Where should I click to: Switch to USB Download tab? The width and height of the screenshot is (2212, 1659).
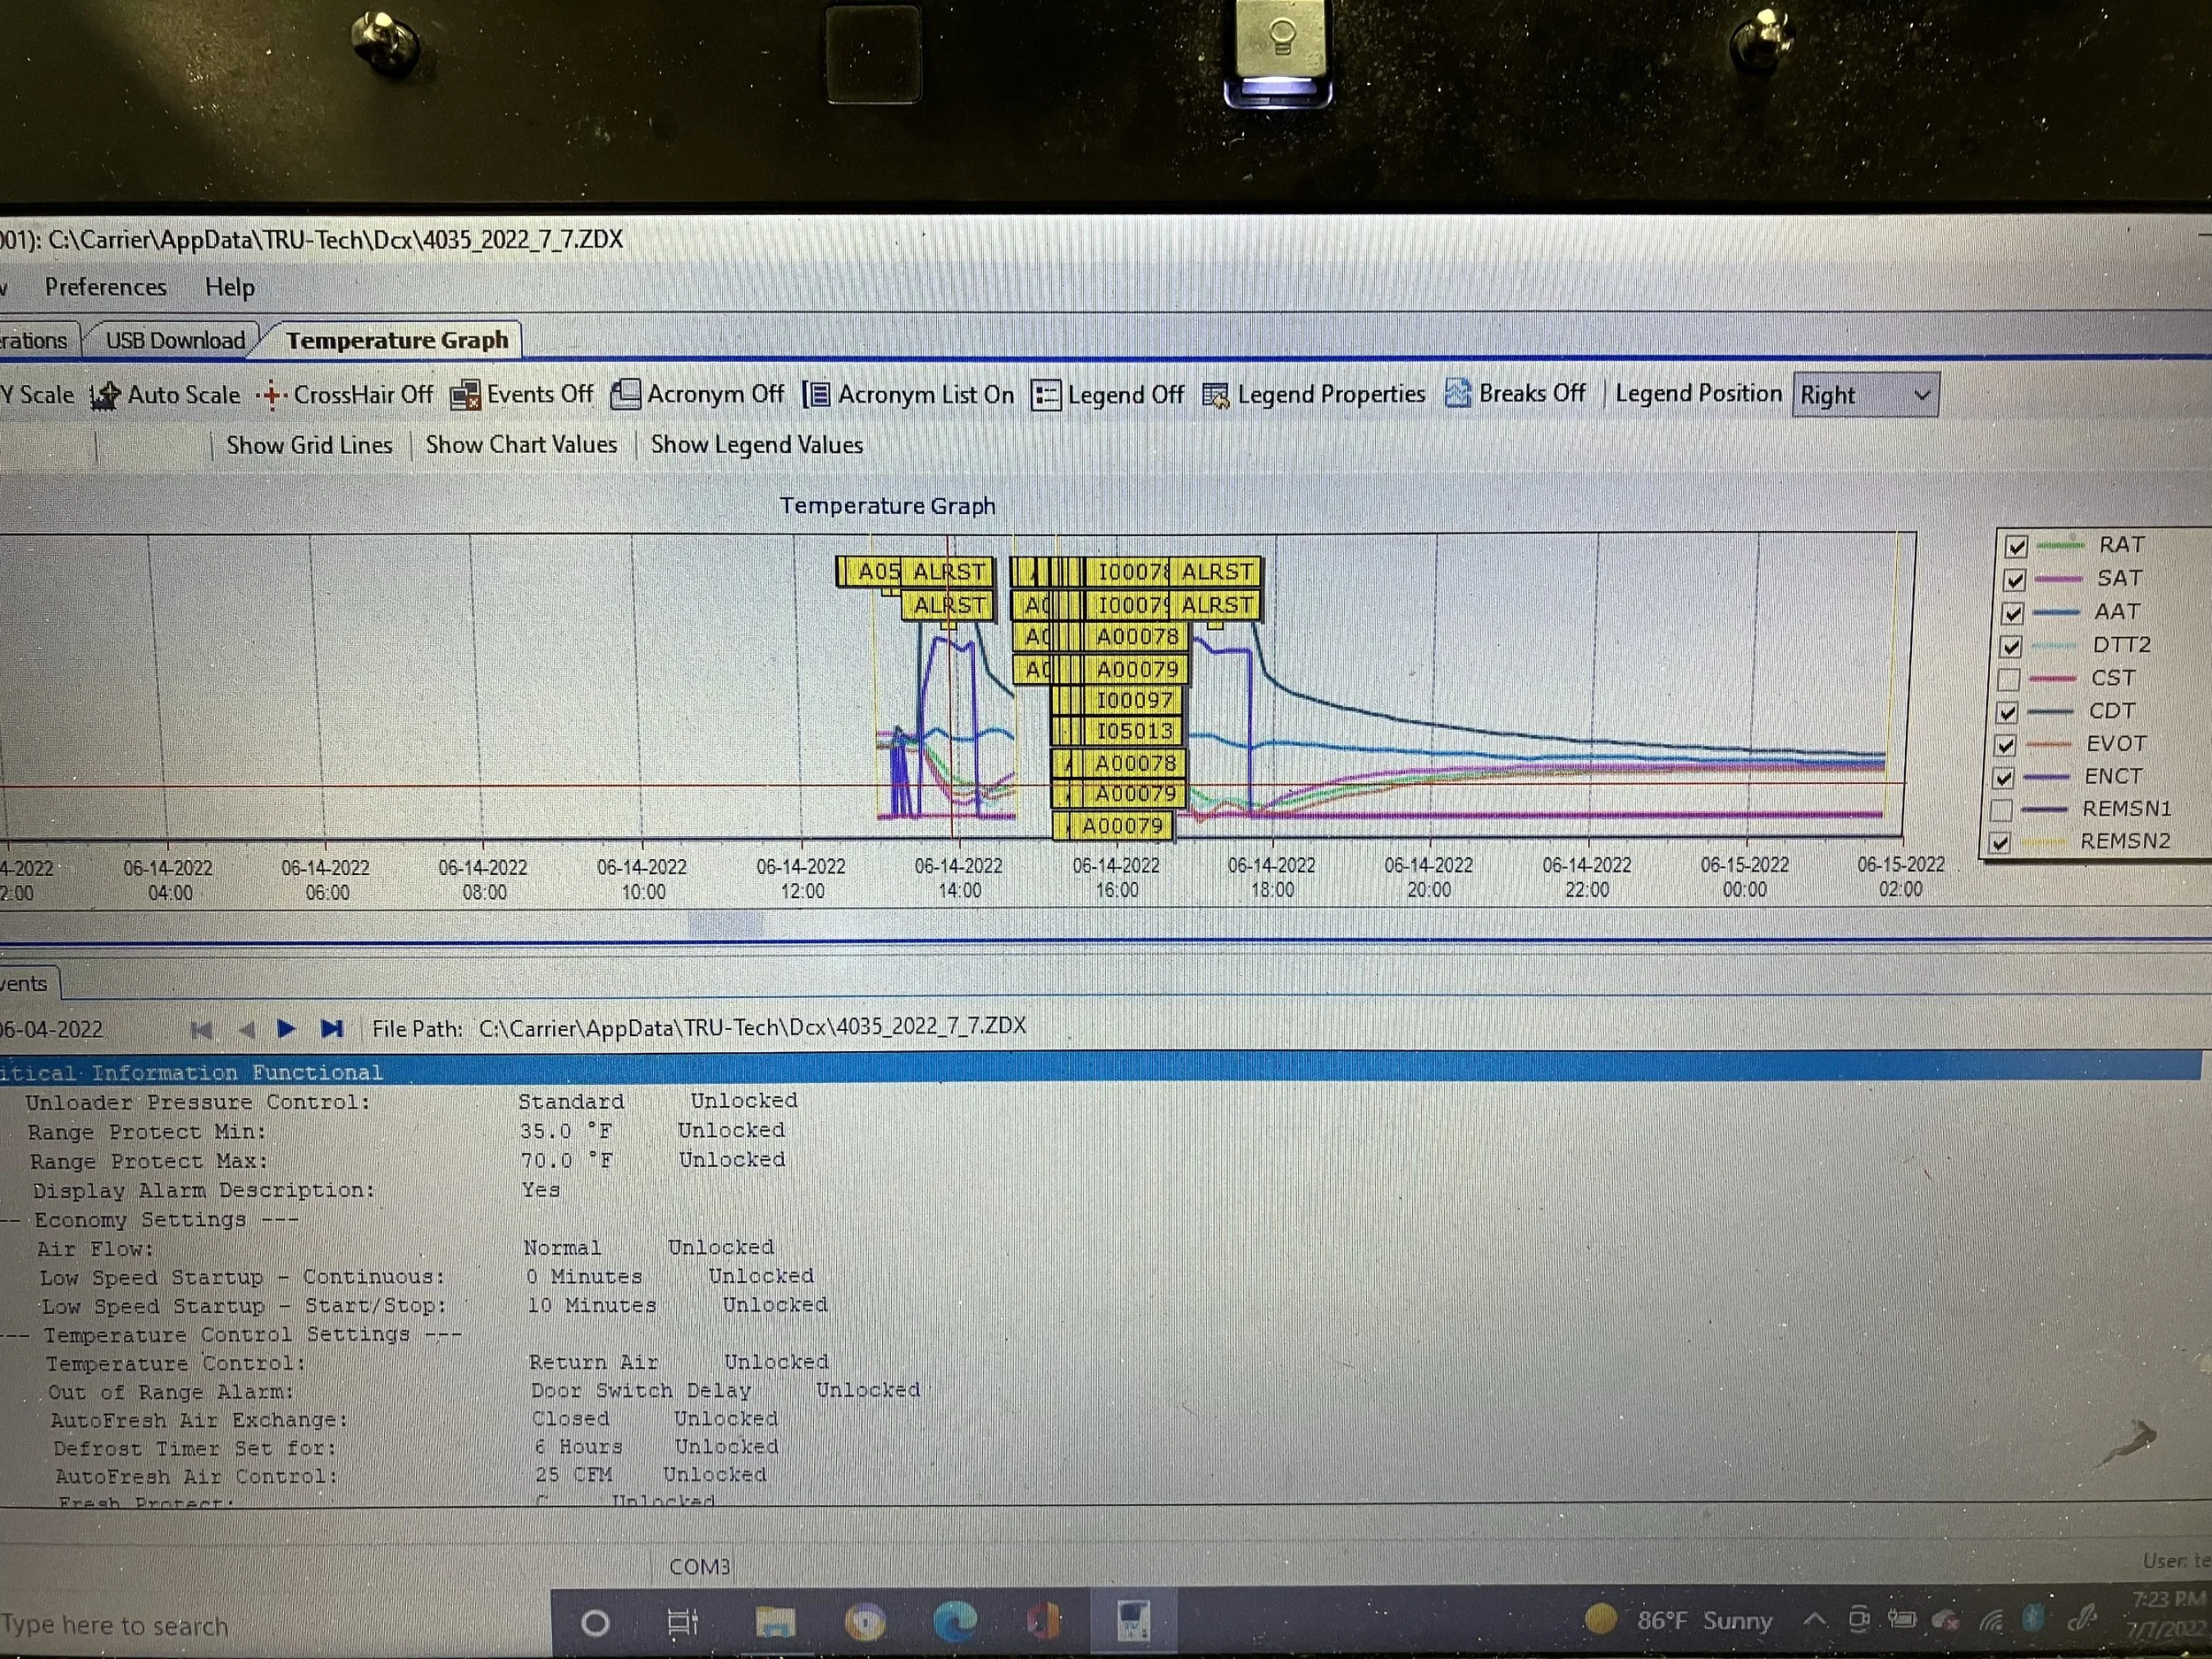click(x=175, y=341)
